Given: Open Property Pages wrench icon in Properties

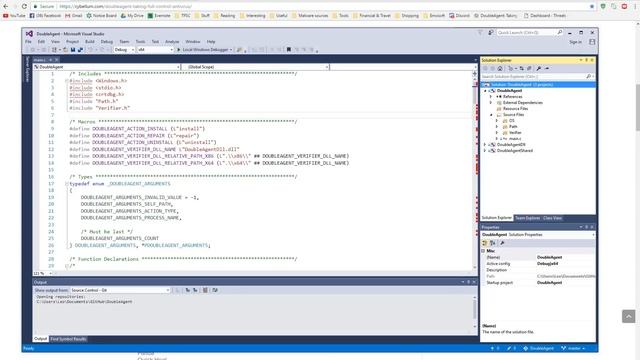Looking at the screenshot, I should click(x=502, y=243).
